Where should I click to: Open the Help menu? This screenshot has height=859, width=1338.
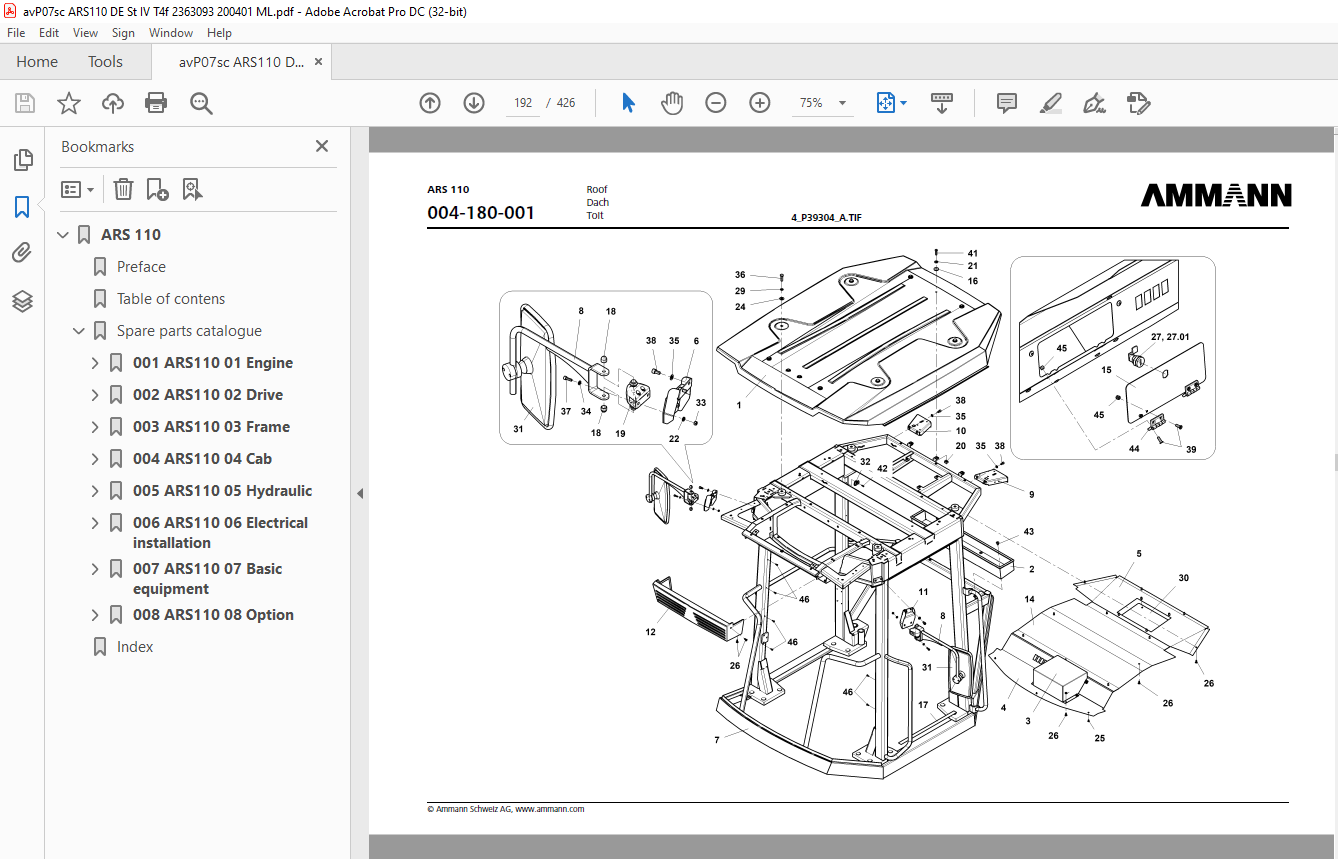pyautogui.click(x=219, y=33)
